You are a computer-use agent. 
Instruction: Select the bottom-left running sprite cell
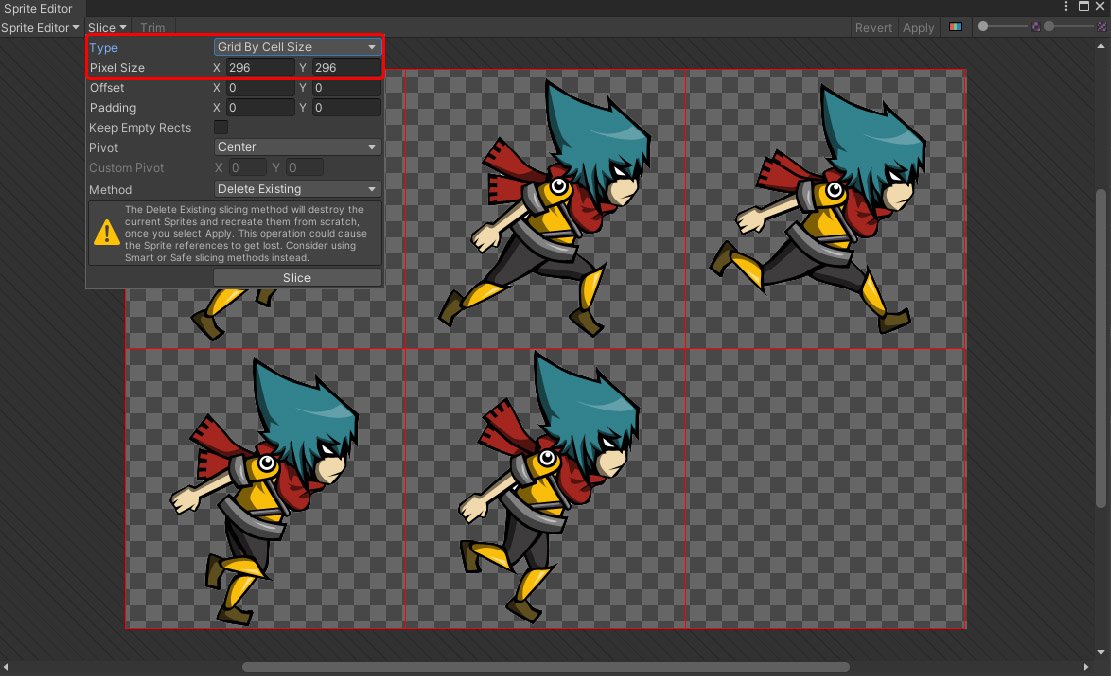pyautogui.click(x=264, y=488)
